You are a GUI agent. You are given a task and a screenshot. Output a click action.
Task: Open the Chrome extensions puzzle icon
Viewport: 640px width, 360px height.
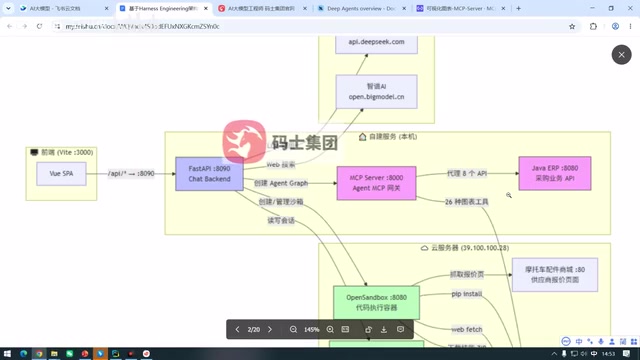[593, 26]
